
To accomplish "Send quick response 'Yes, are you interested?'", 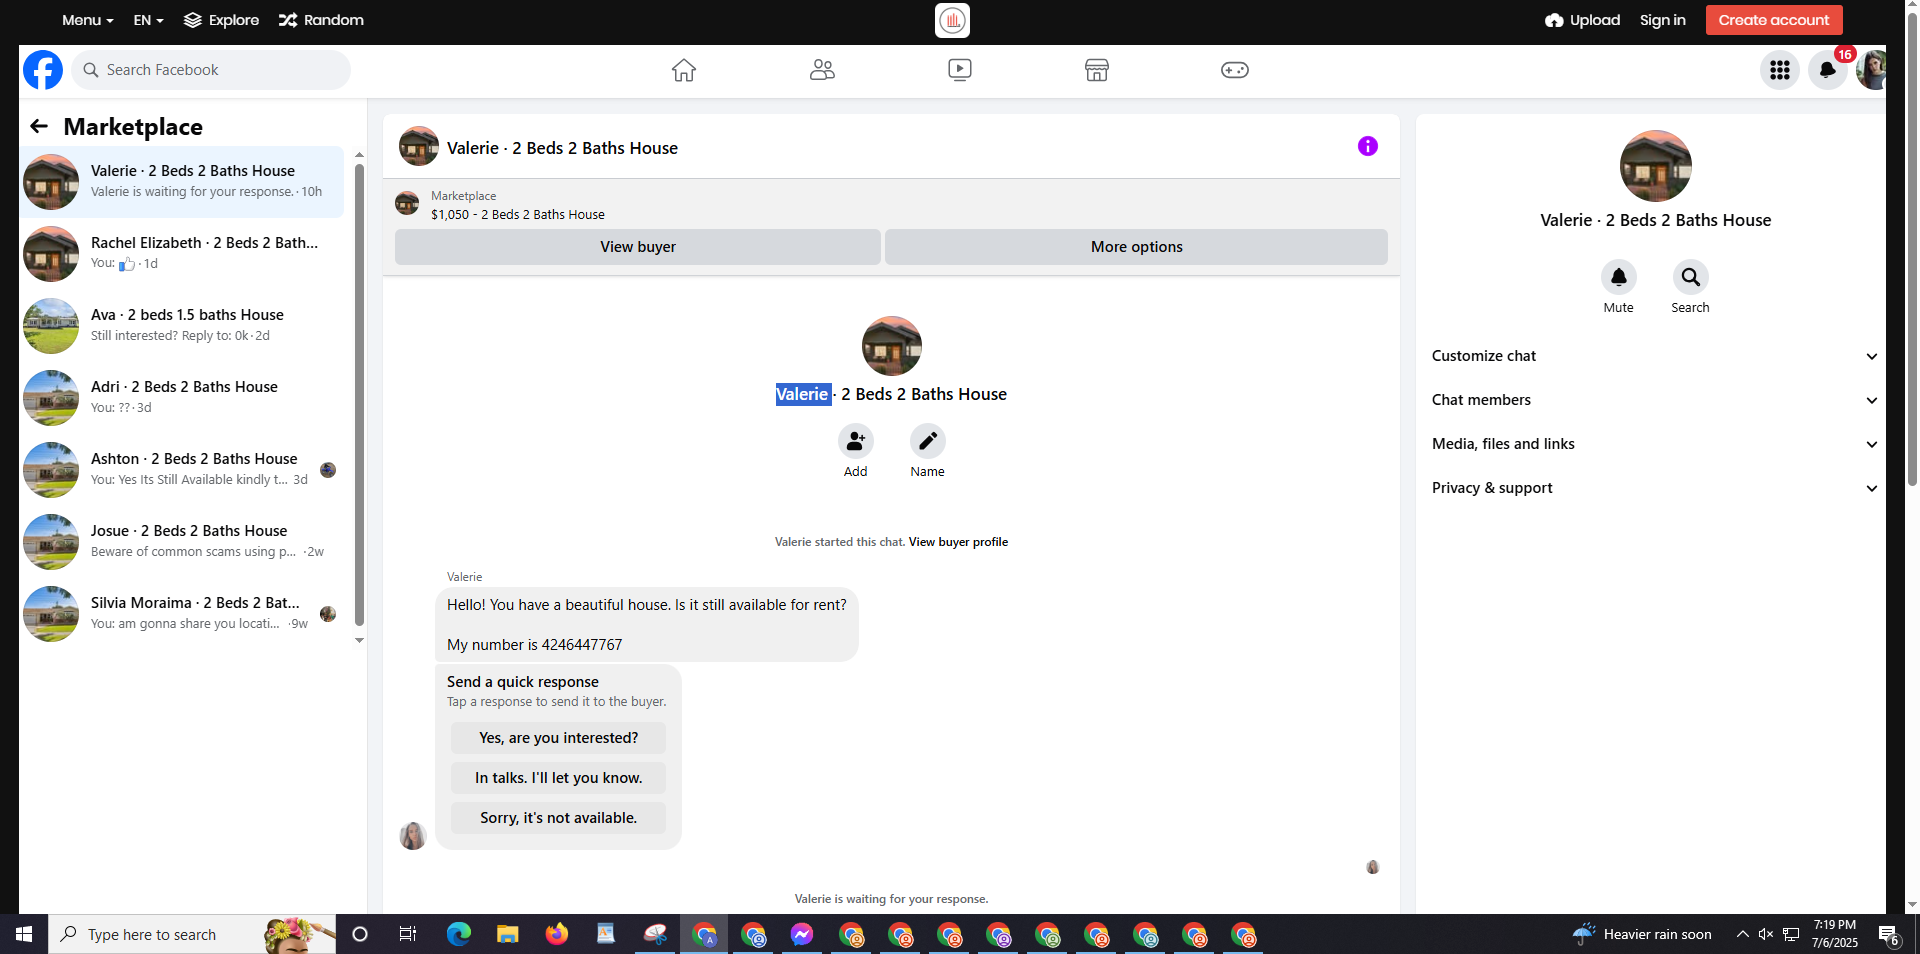I will (558, 738).
